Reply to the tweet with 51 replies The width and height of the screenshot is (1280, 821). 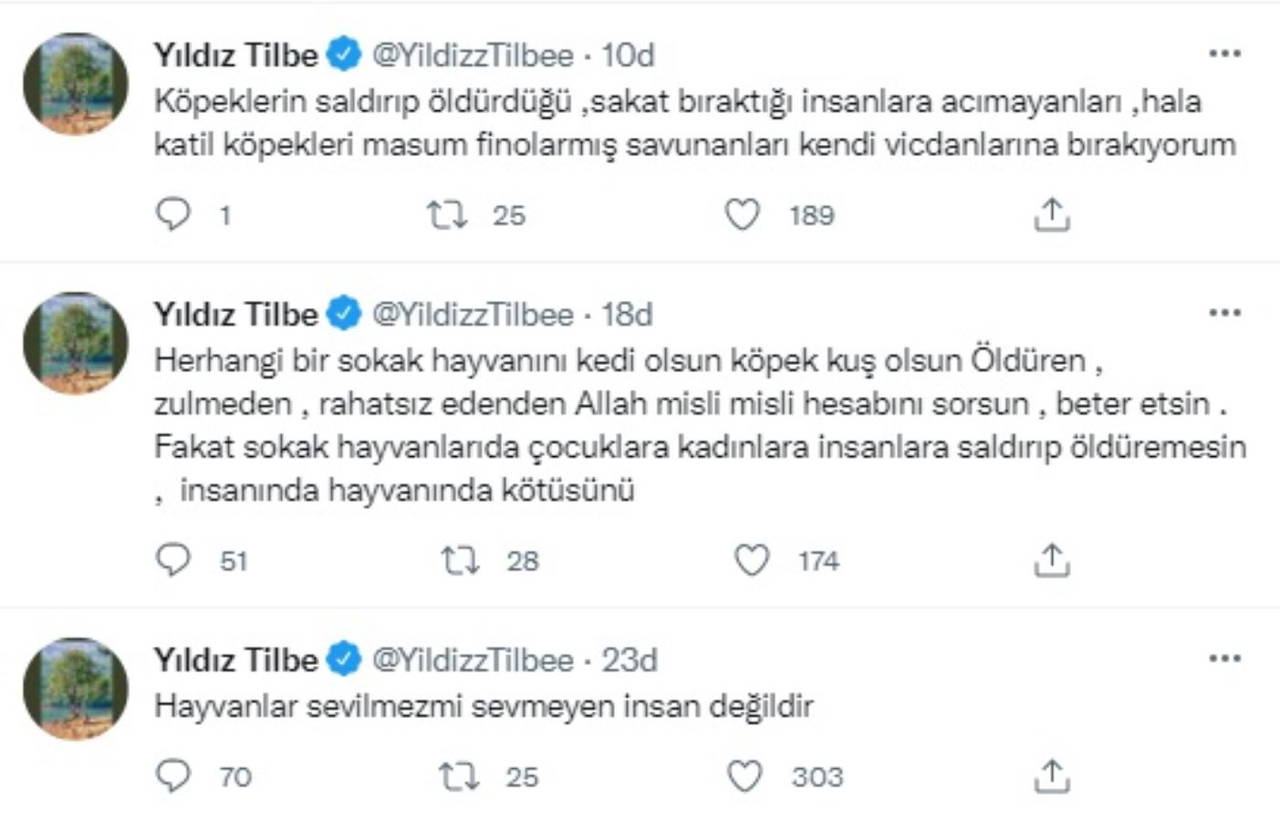tap(174, 560)
